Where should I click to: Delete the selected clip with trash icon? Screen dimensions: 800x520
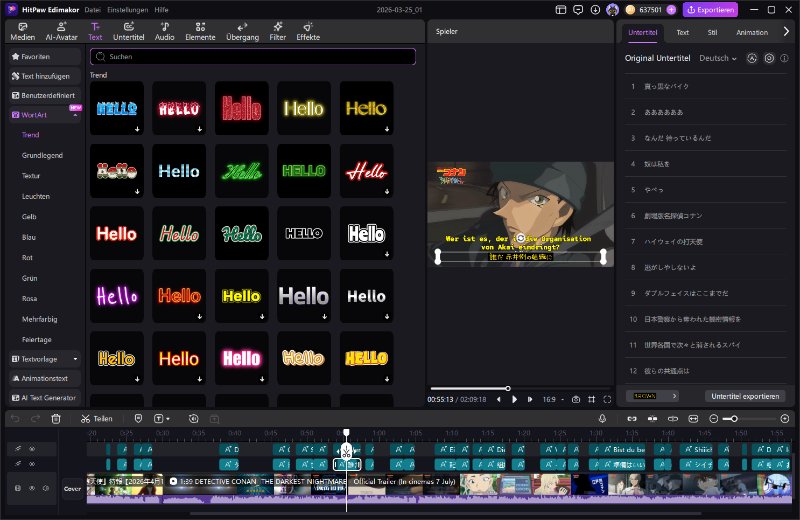point(56,418)
